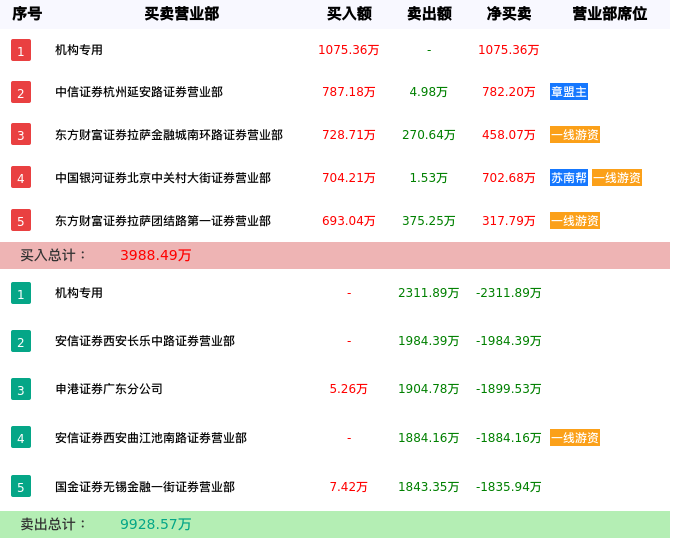Click sell total 9928.57万
Viewport: 676px width, 540px height.
(156, 524)
